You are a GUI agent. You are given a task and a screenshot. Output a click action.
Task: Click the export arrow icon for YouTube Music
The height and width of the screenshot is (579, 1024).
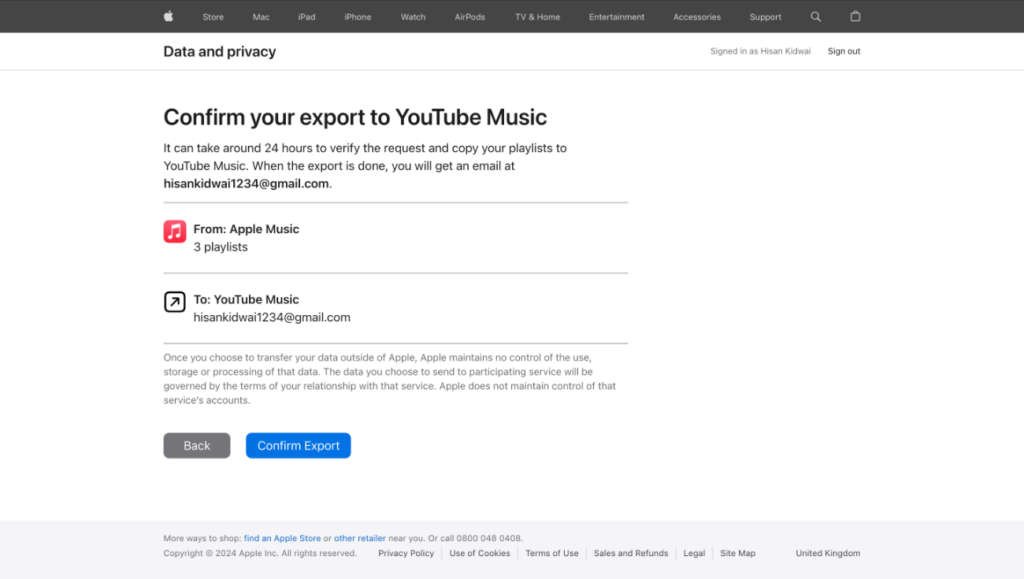pos(174,301)
